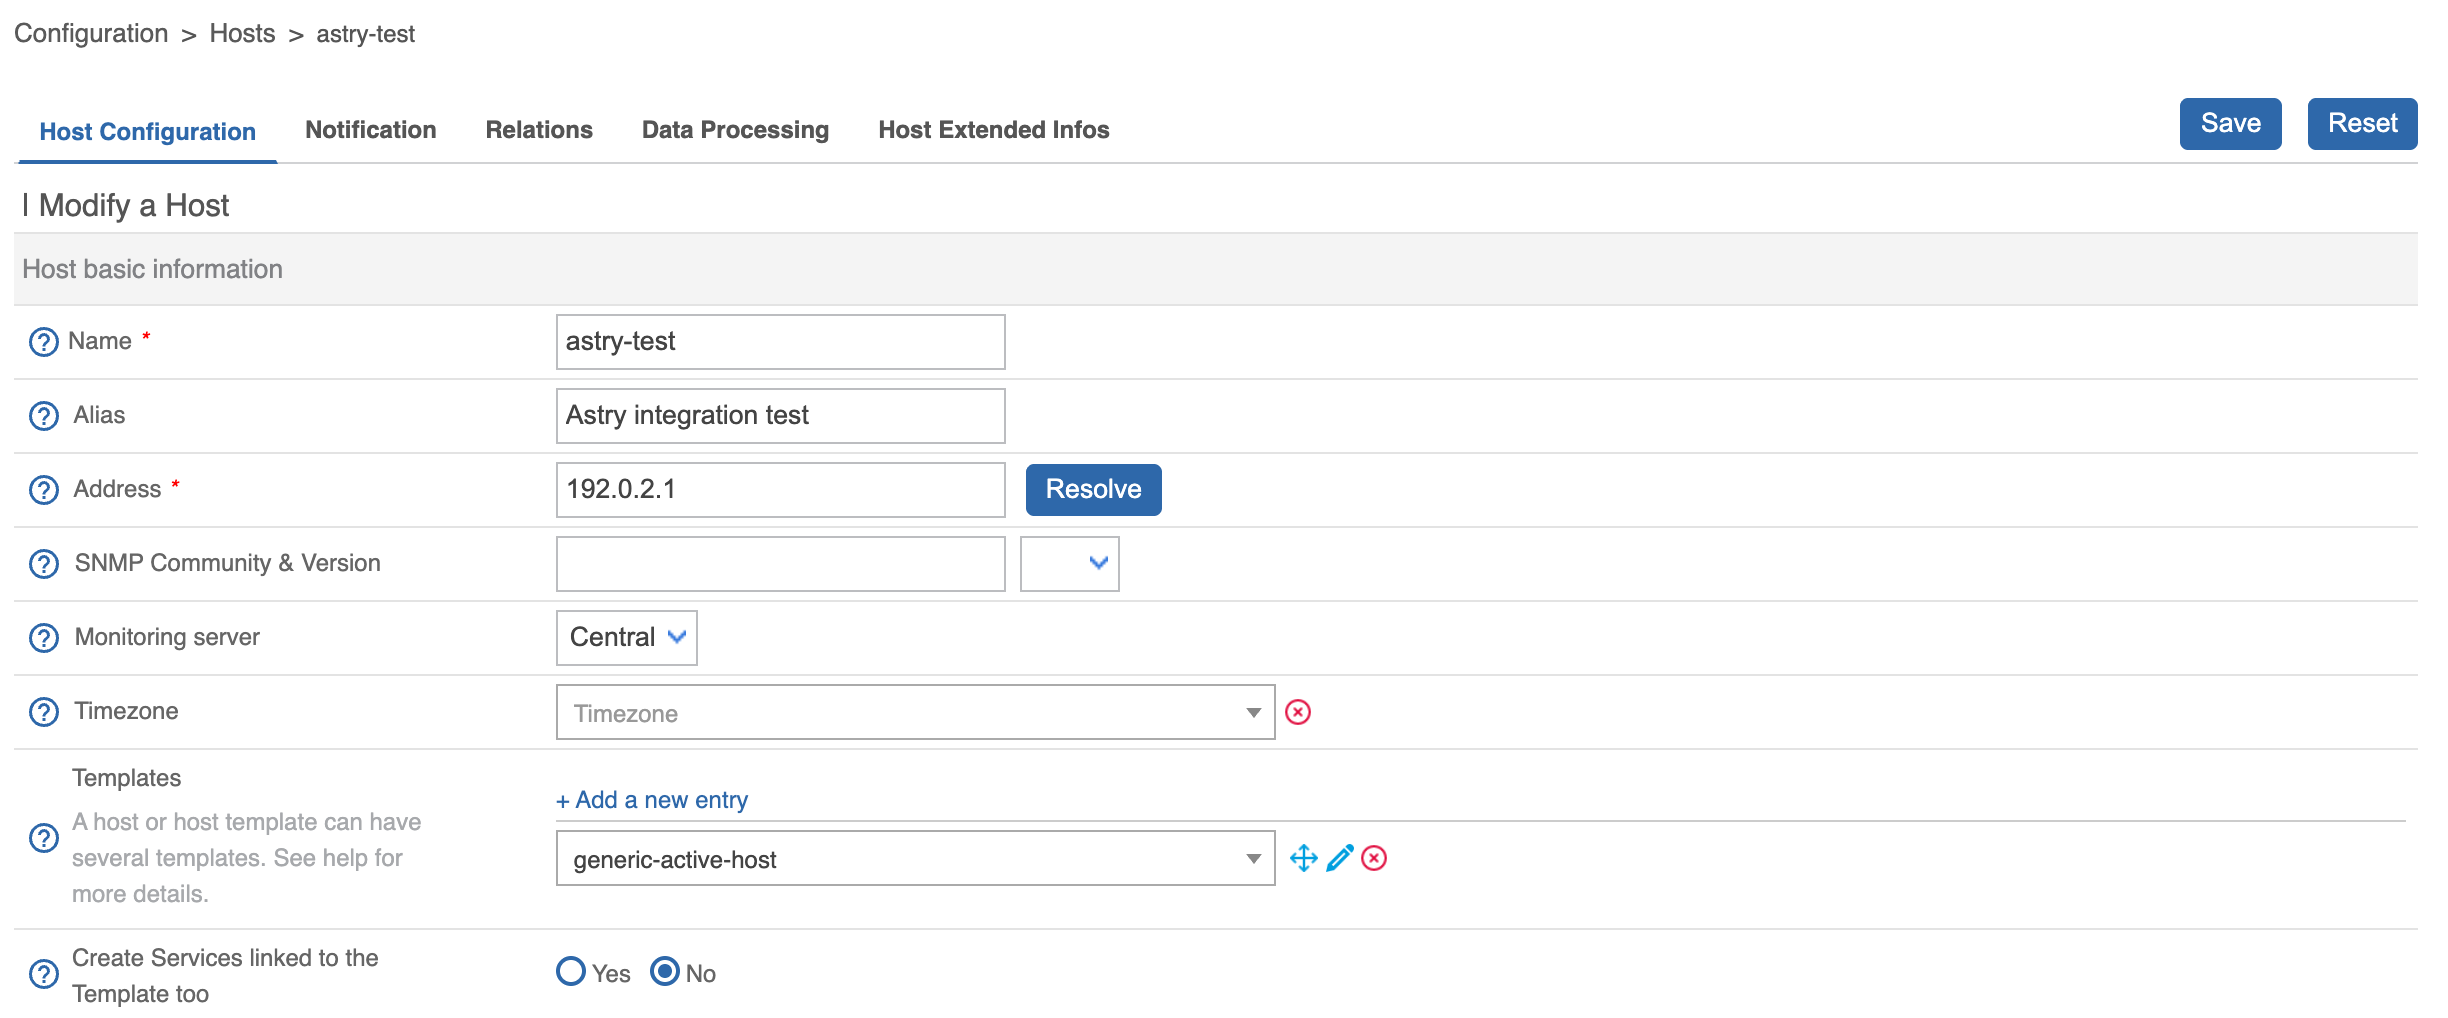The width and height of the screenshot is (2448, 1018).
Task: Open help icon for Create Services linked option
Action: pos(44,974)
